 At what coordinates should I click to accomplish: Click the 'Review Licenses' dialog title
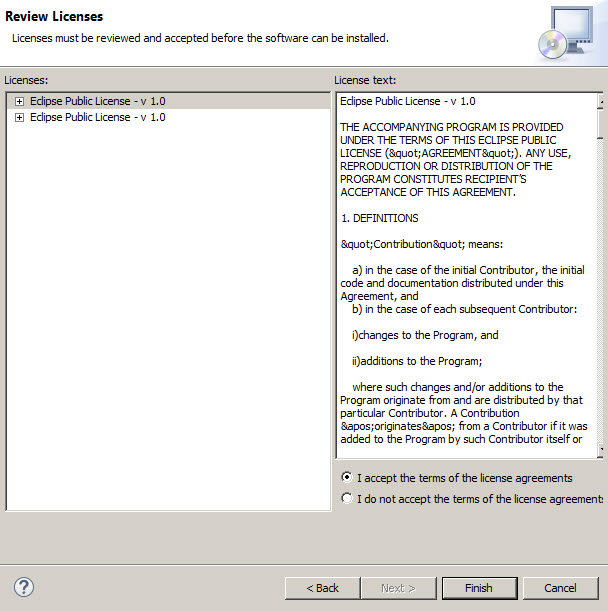pyautogui.click(x=54, y=17)
